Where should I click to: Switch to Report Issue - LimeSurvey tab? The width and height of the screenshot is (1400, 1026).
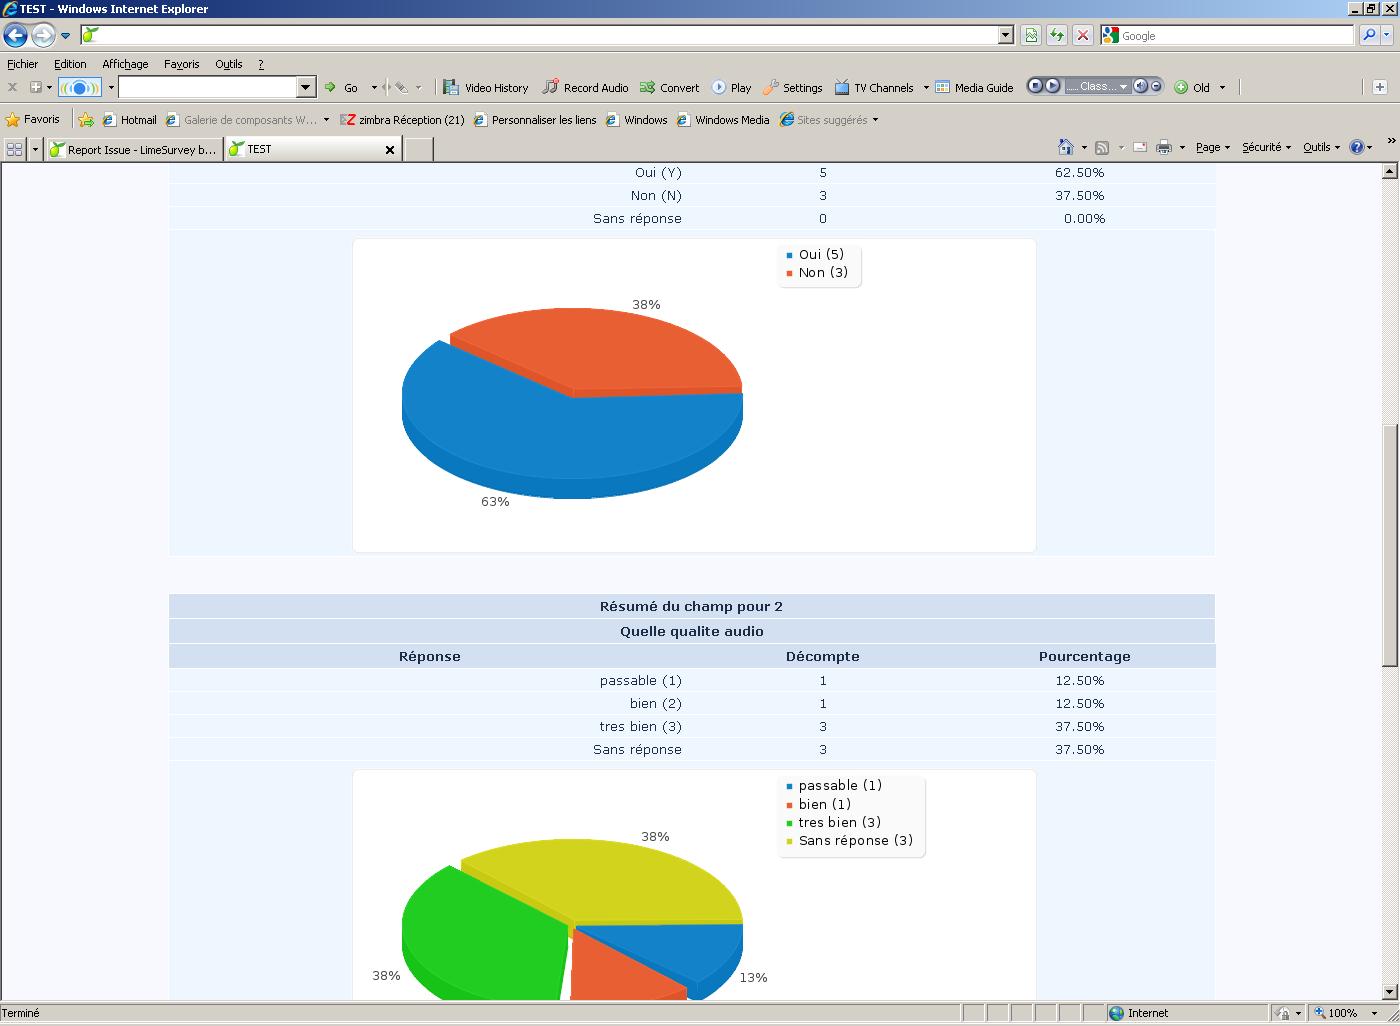coord(134,149)
